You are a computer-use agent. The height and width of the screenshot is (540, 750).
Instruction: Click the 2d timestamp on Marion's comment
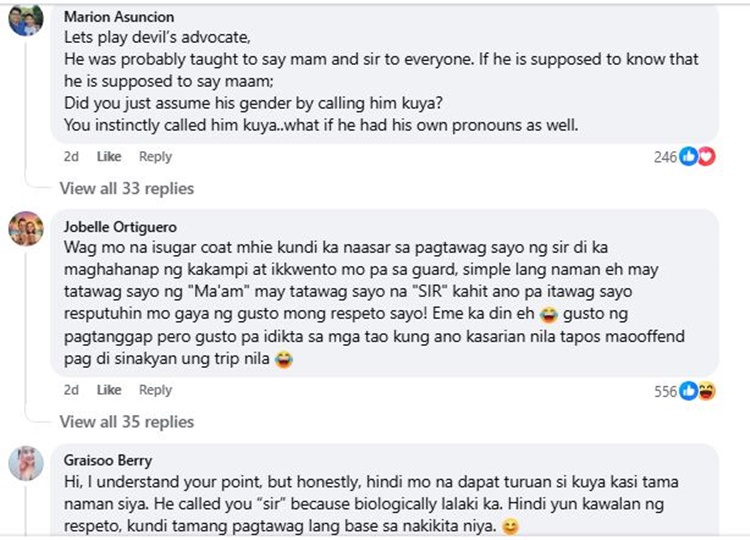(71, 157)
